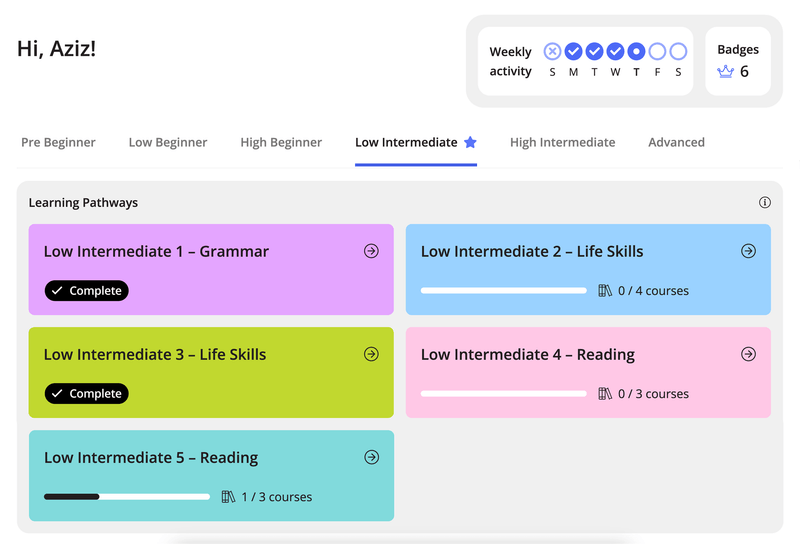Switch to the High Beginner tab
800x544 pixels.
(281, 142)
